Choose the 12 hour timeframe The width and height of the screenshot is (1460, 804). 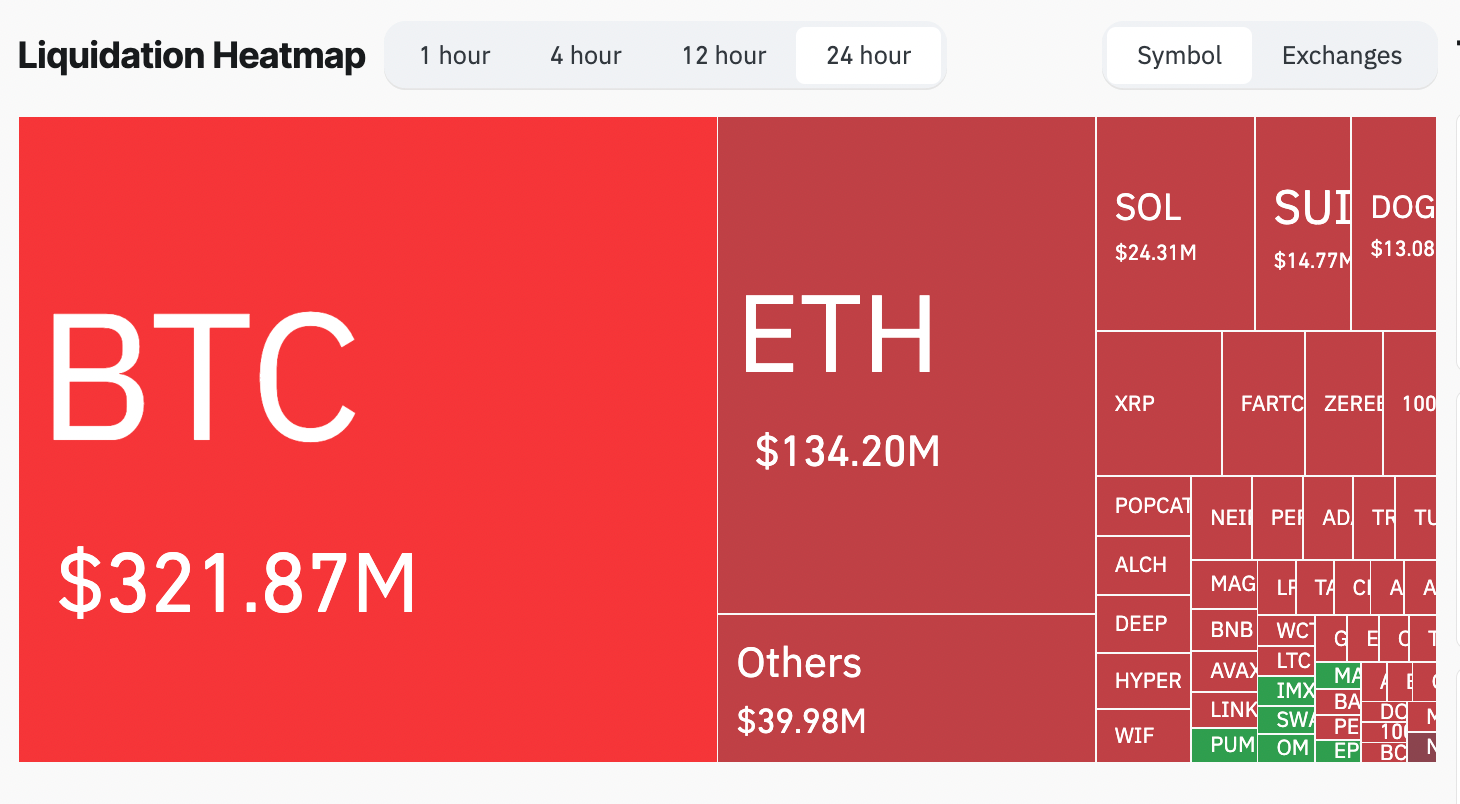point(724,55)
